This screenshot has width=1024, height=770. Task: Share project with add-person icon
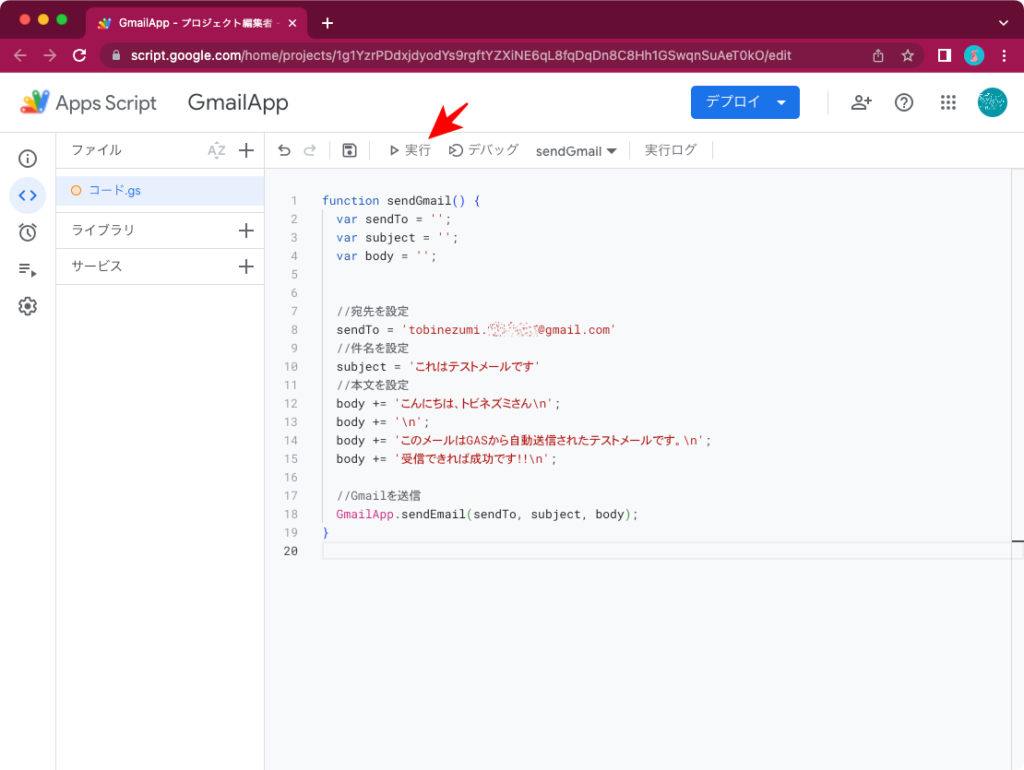(x=861, y=103)
